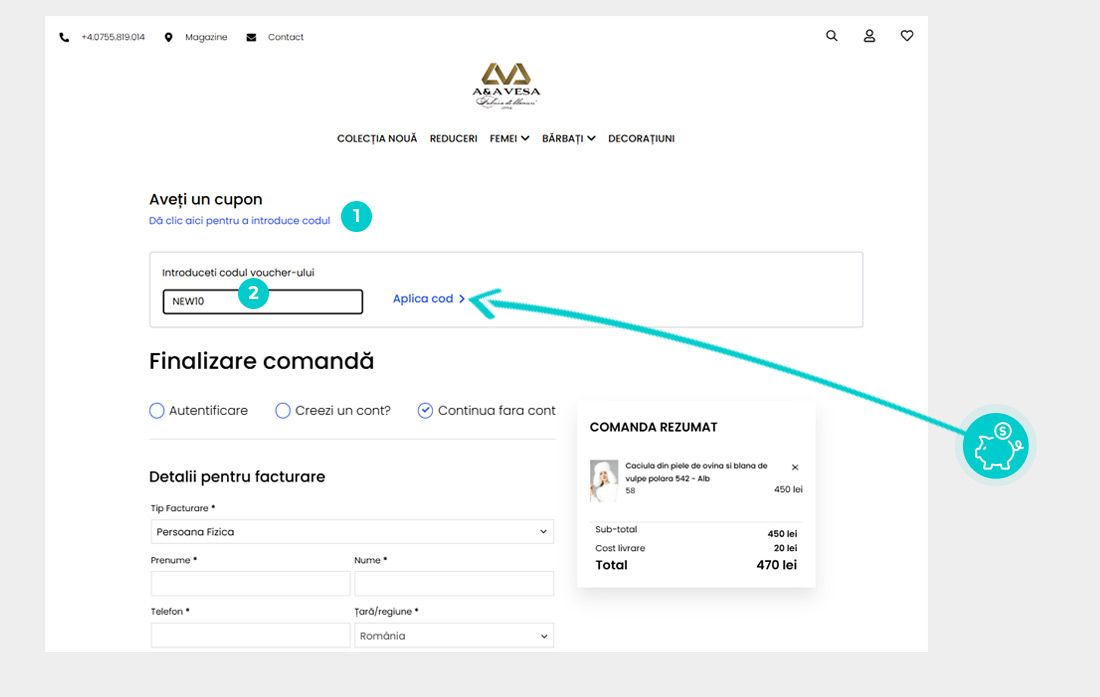Image resolution: width=1100 pixels, height=697 pixels.
Task: Click the Aplica cod link
Action: tap(428, 299)
